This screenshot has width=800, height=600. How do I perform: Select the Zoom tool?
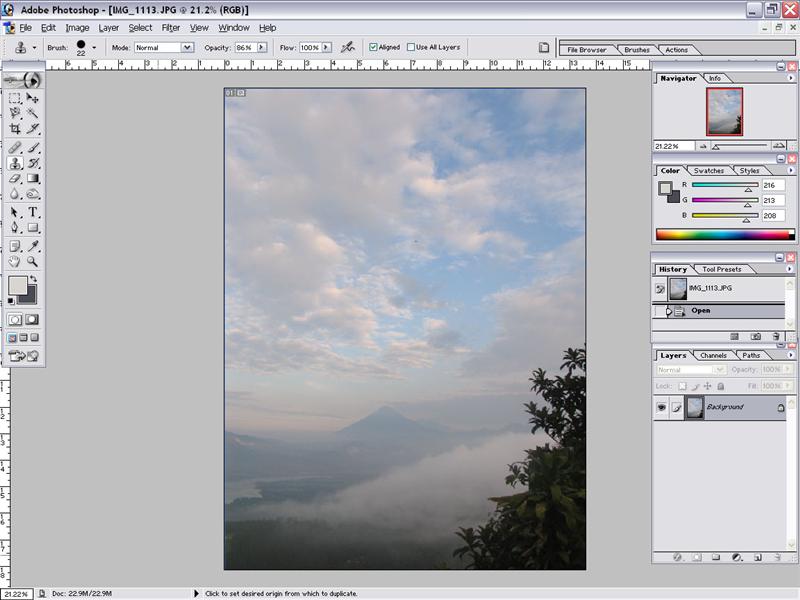(33, 262)
